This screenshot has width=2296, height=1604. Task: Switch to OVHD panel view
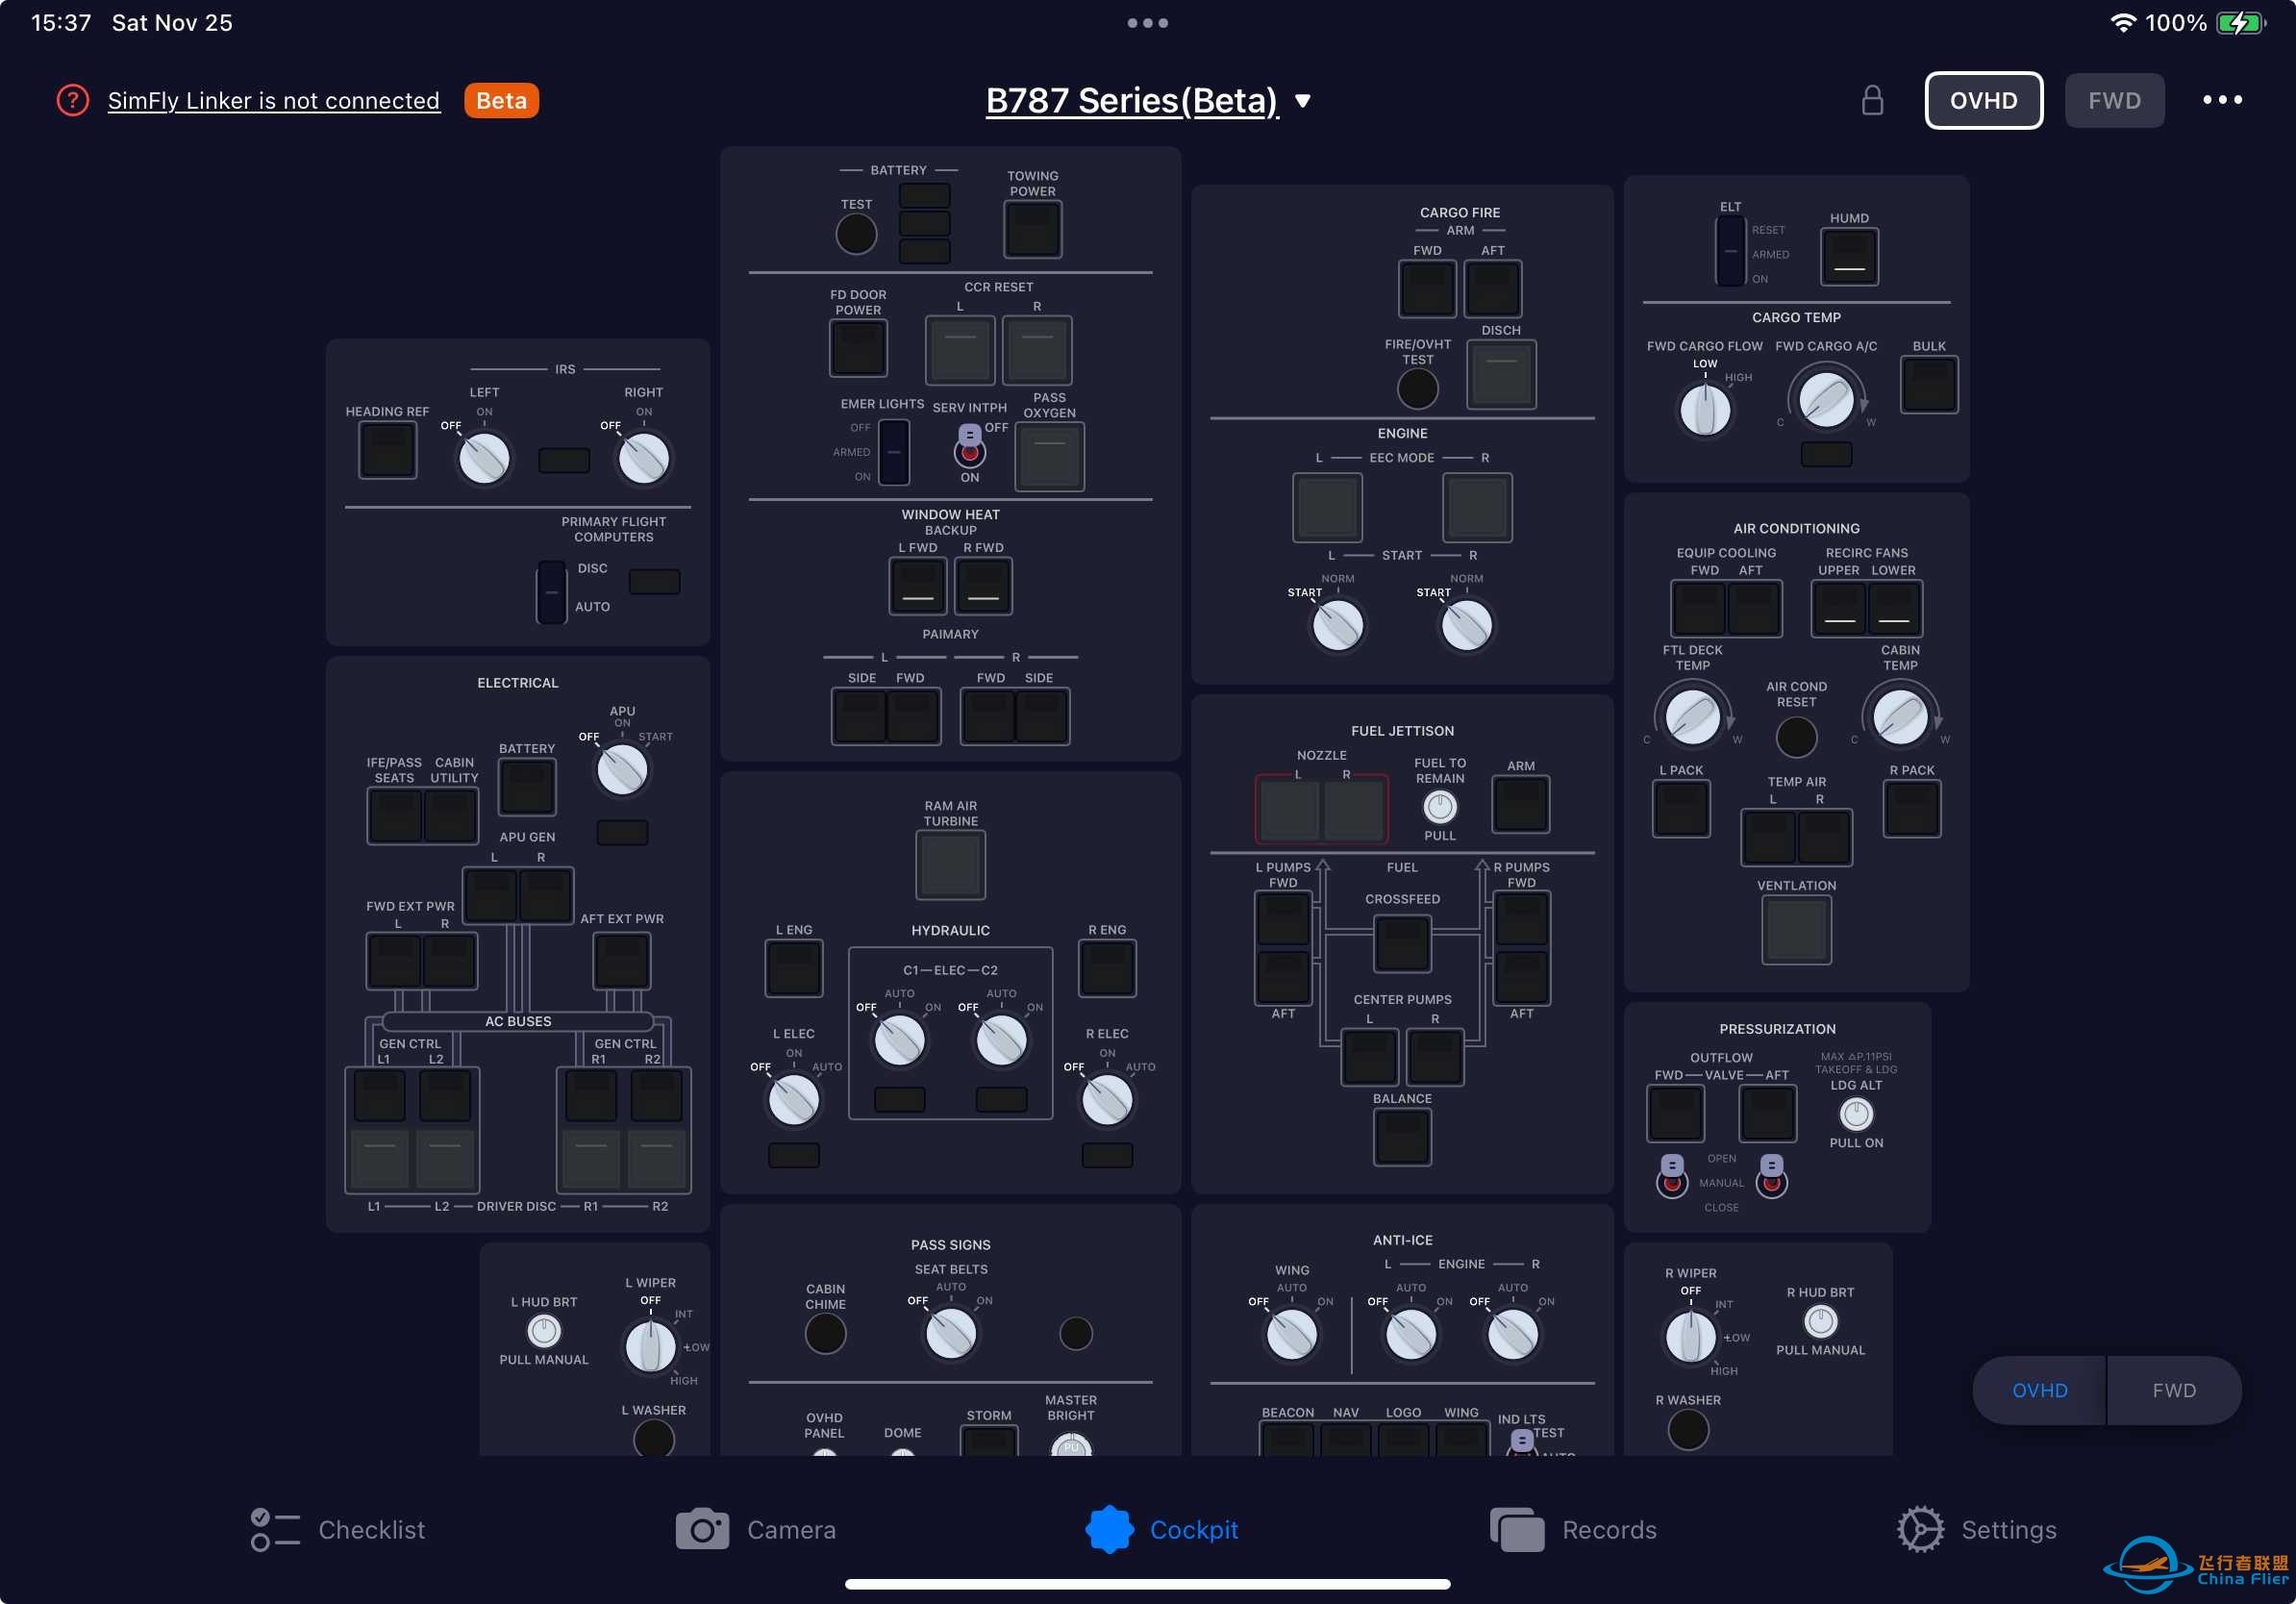[1984, 99]
